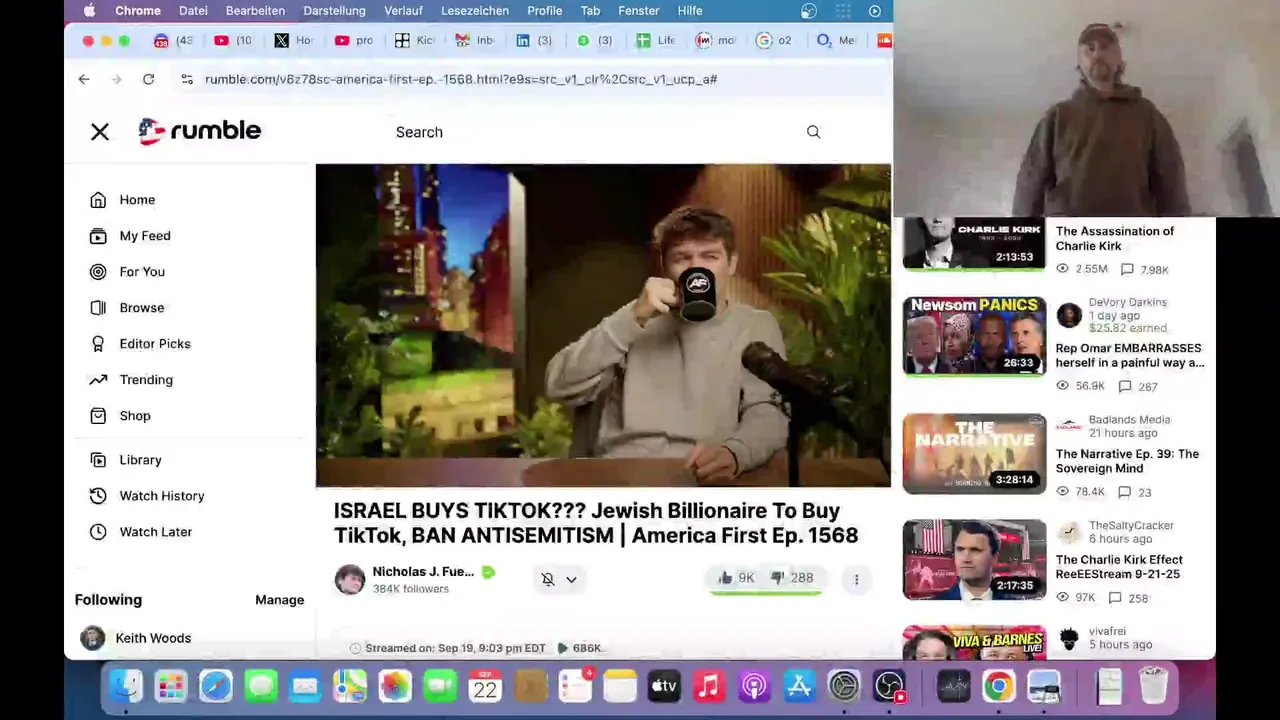1280x720 pixels.
Task: Click the Chrome address bar URL
Action: click(461, 79)
